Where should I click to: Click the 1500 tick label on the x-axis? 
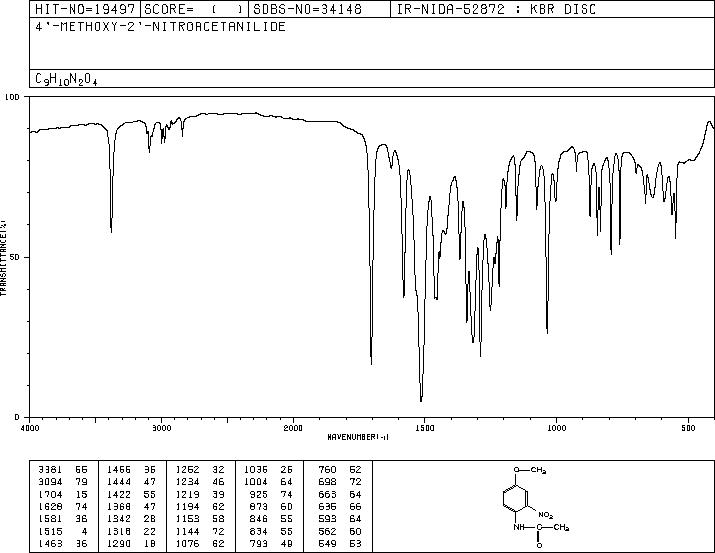(425, 428)
